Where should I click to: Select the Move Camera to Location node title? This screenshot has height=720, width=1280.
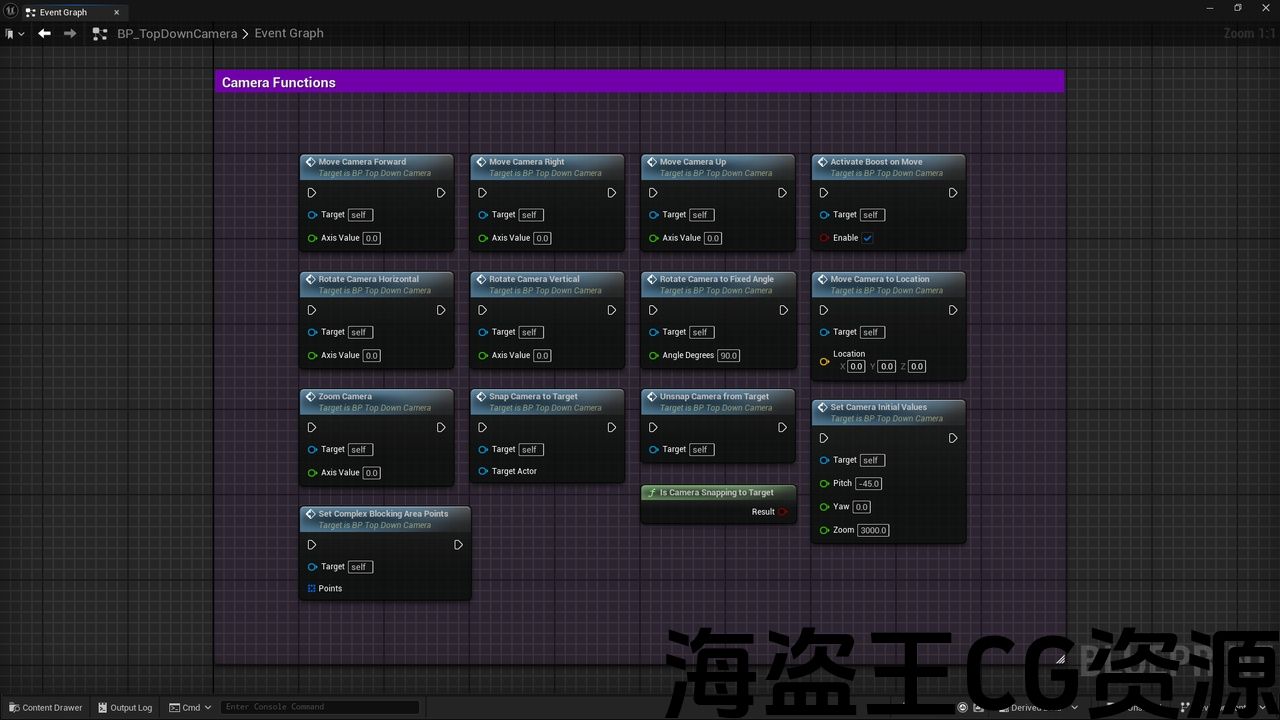(x=880, y=279)
